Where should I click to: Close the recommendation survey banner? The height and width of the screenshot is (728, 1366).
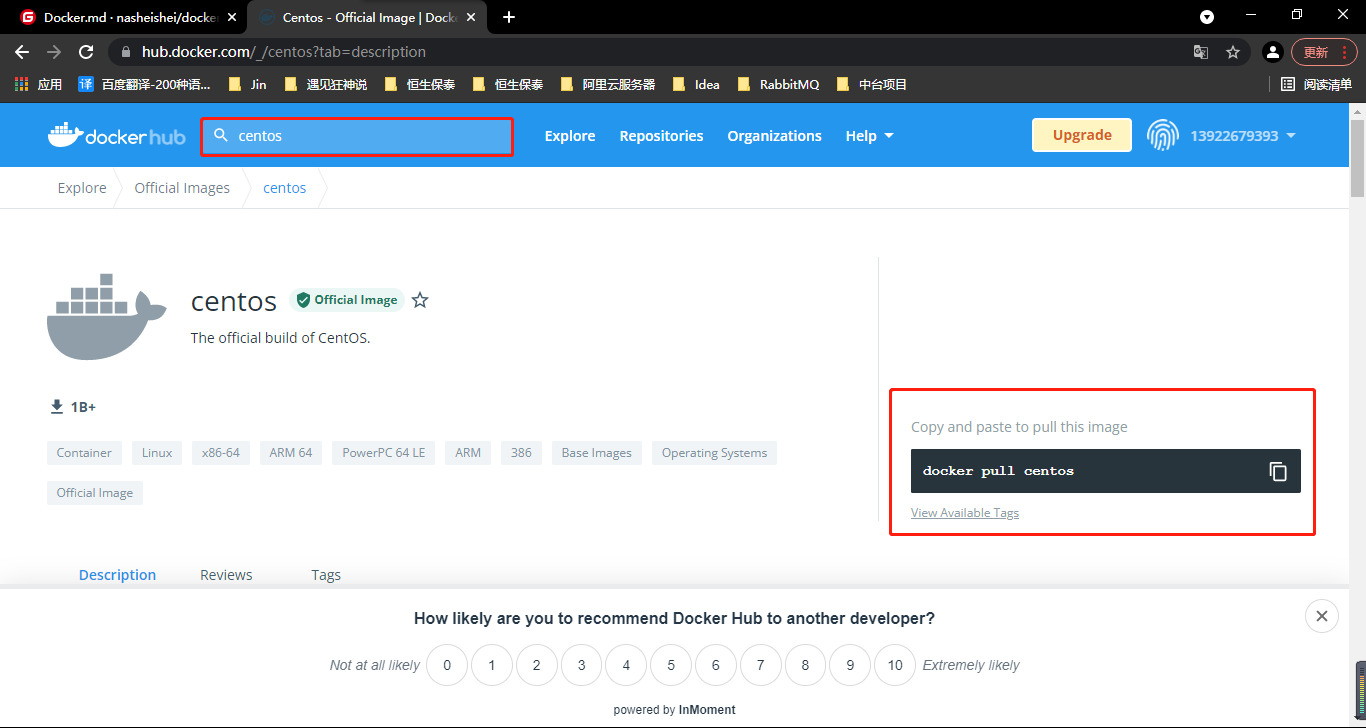[x=1322, y=616]
